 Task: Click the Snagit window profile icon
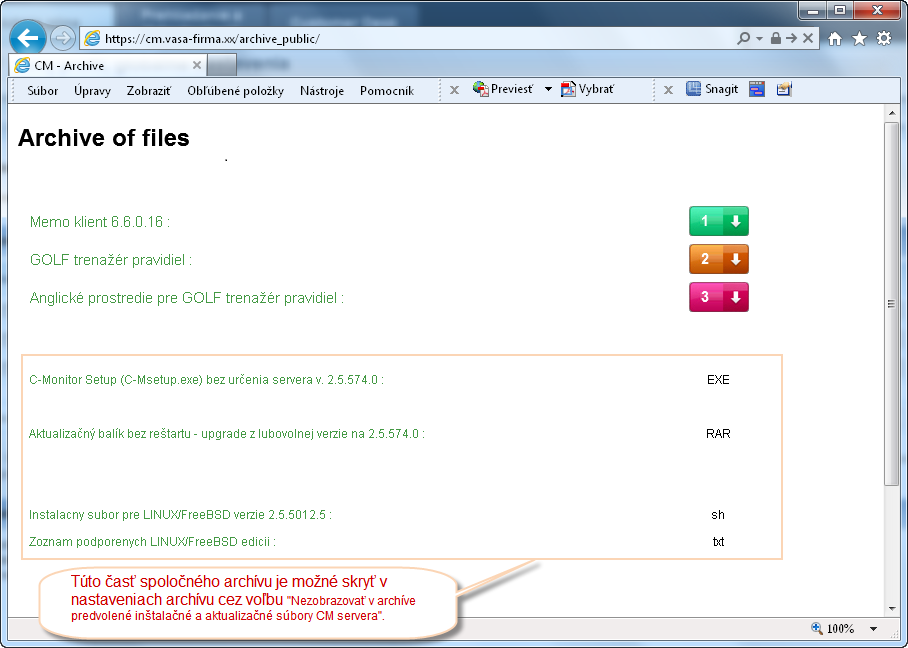click(757, 89)
